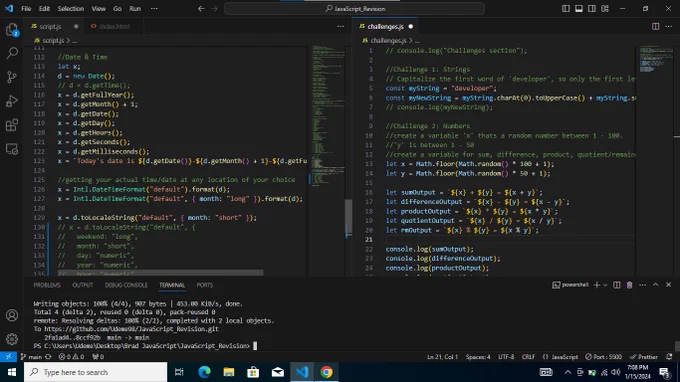Image resolution: width=680 pixels, height=382 pixels.
Task: Toggle the secondary sidebar layout button
Action: [592, 9]
